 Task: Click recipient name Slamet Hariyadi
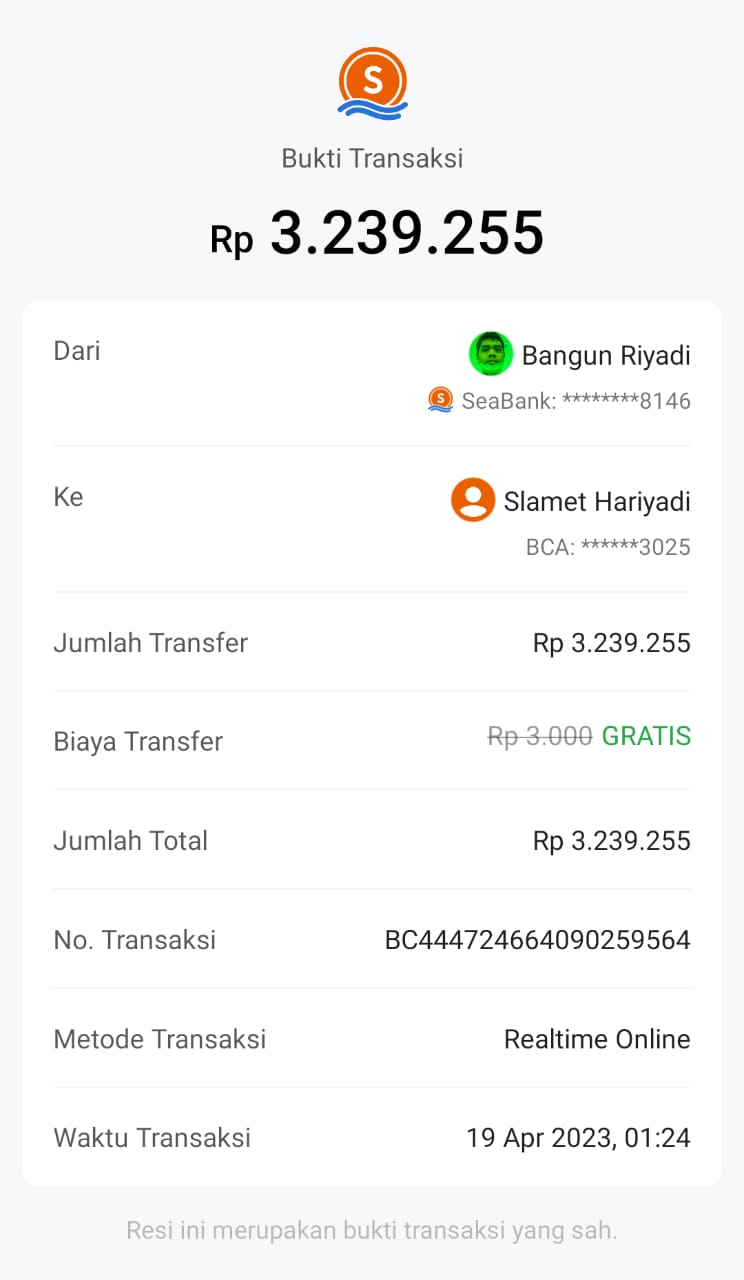tap(597, 501)
